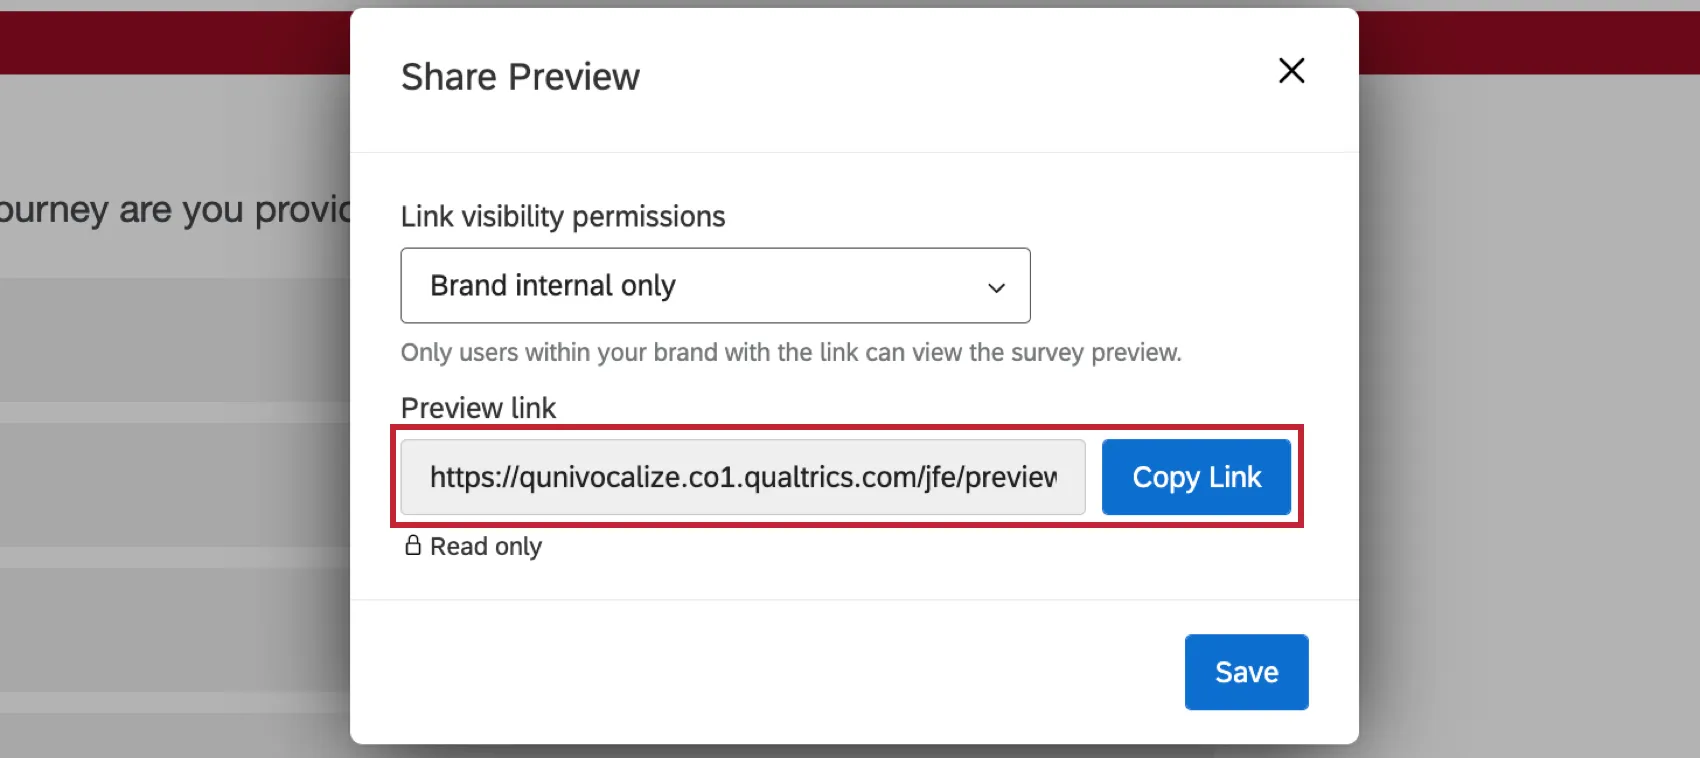Screen dimensions: 1700x758
Task: Click the Share Preview dialog title
Action: click(x=520, y=76)
